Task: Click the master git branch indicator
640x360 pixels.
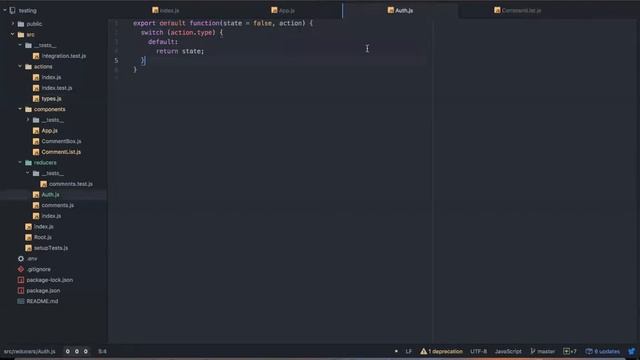Action: pos(542,351)
